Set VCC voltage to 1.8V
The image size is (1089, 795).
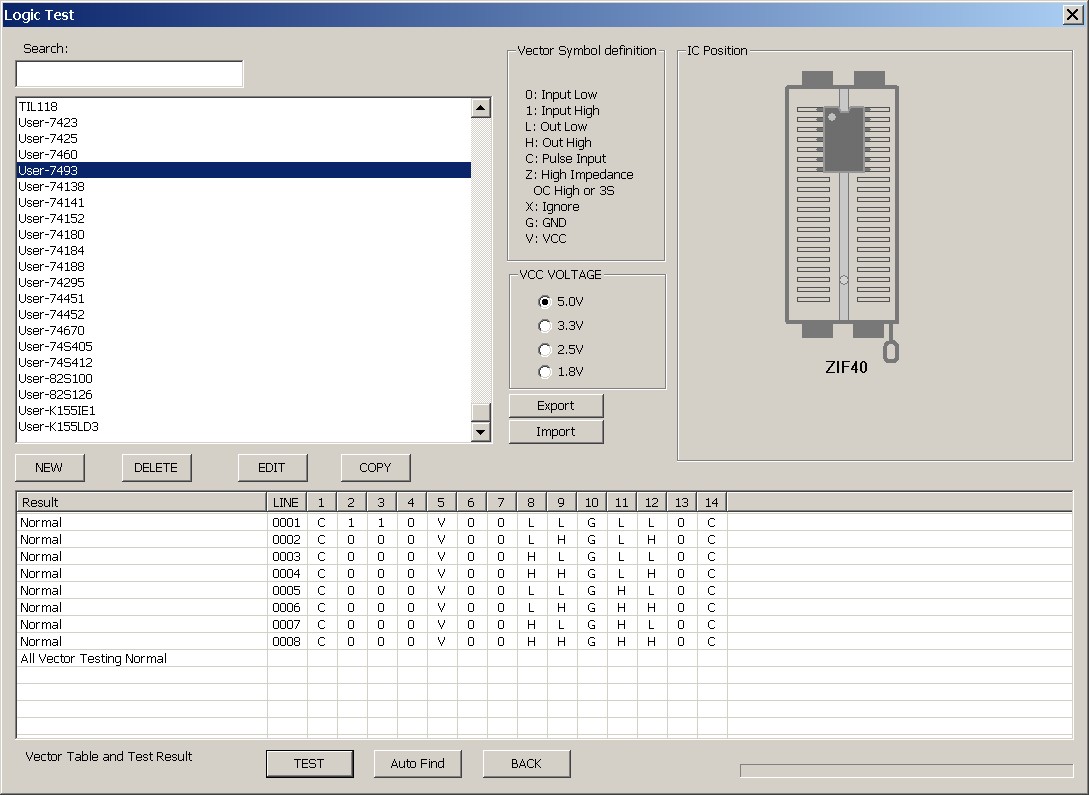545,372
